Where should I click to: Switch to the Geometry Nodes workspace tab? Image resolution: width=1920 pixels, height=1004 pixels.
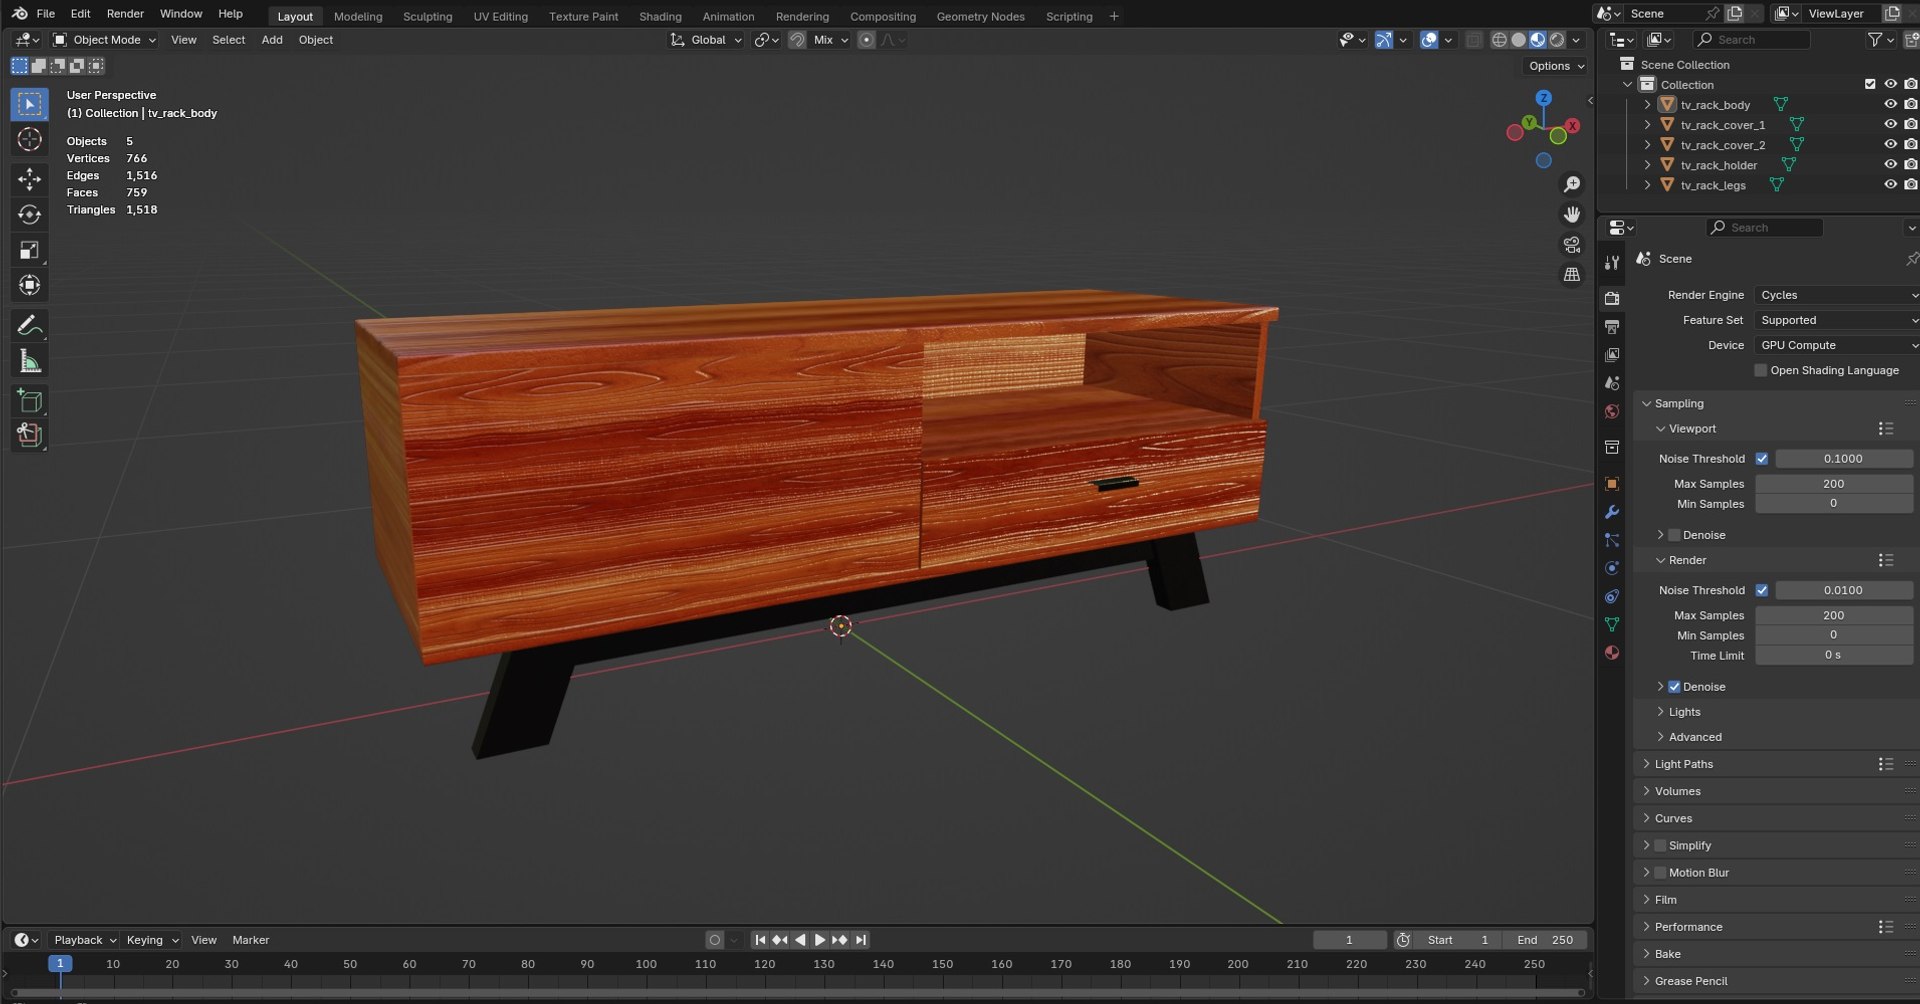(x=980, y=16)
